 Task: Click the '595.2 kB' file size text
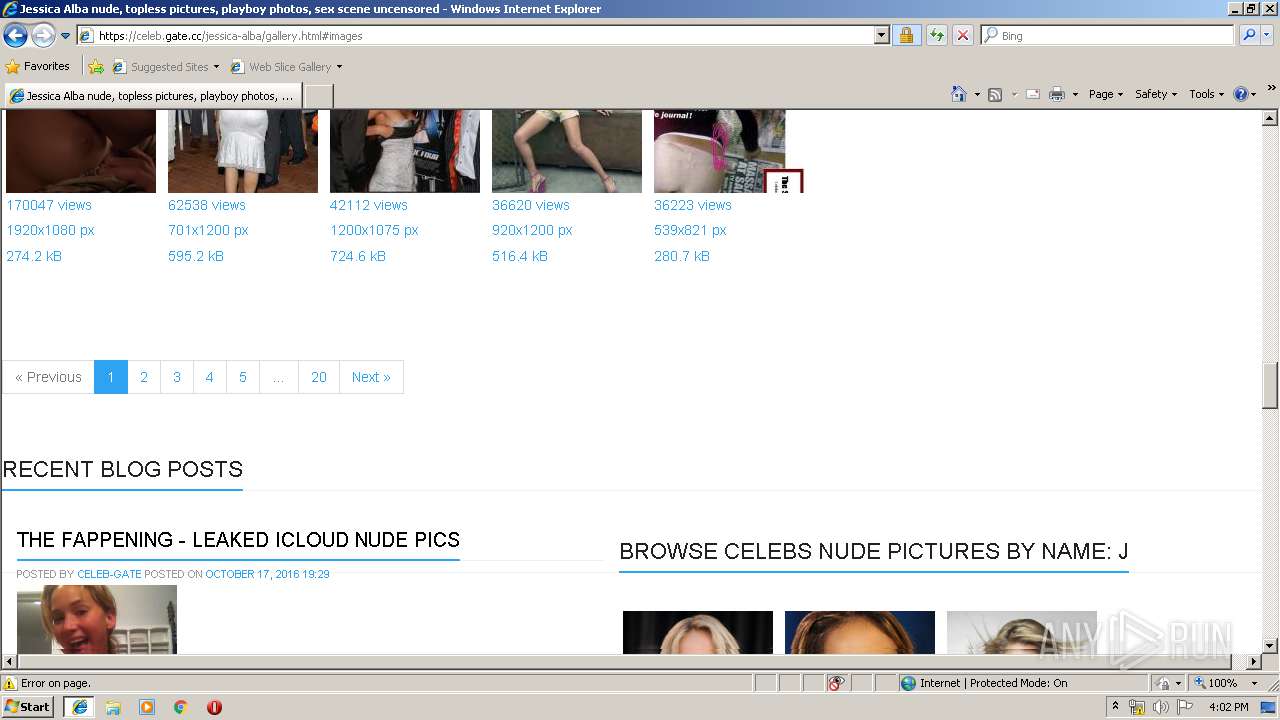tap(196, 256)
